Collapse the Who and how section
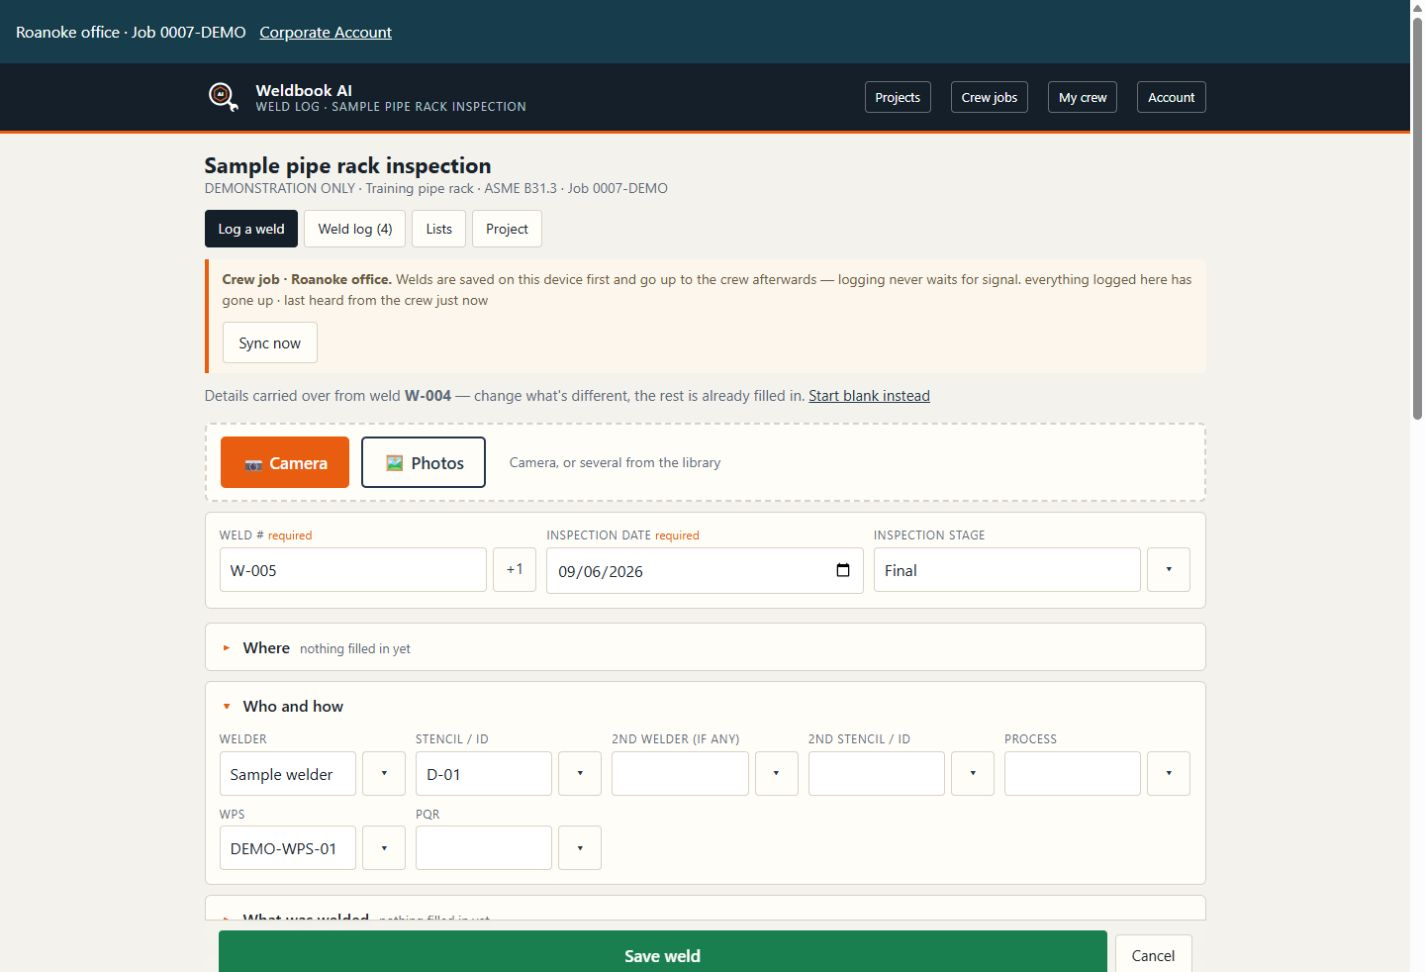Viewport: 1425px width, 972px height. 282,706
